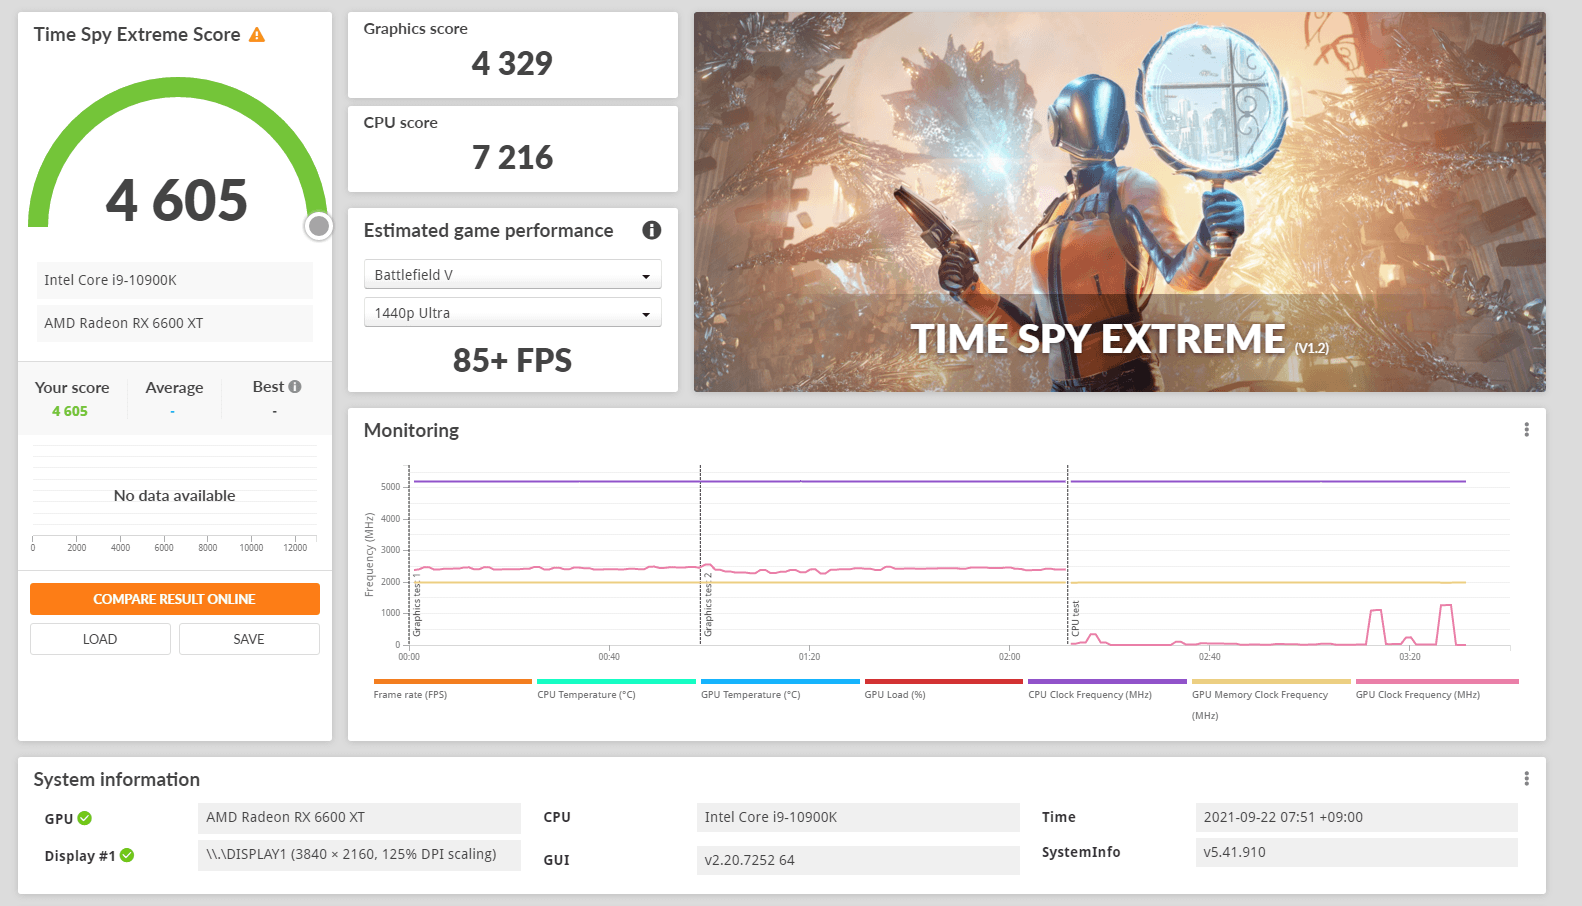Toggle the GPU Load (%) legend item
This screenshot has width=1582, height=906.
tap(944, 690)
